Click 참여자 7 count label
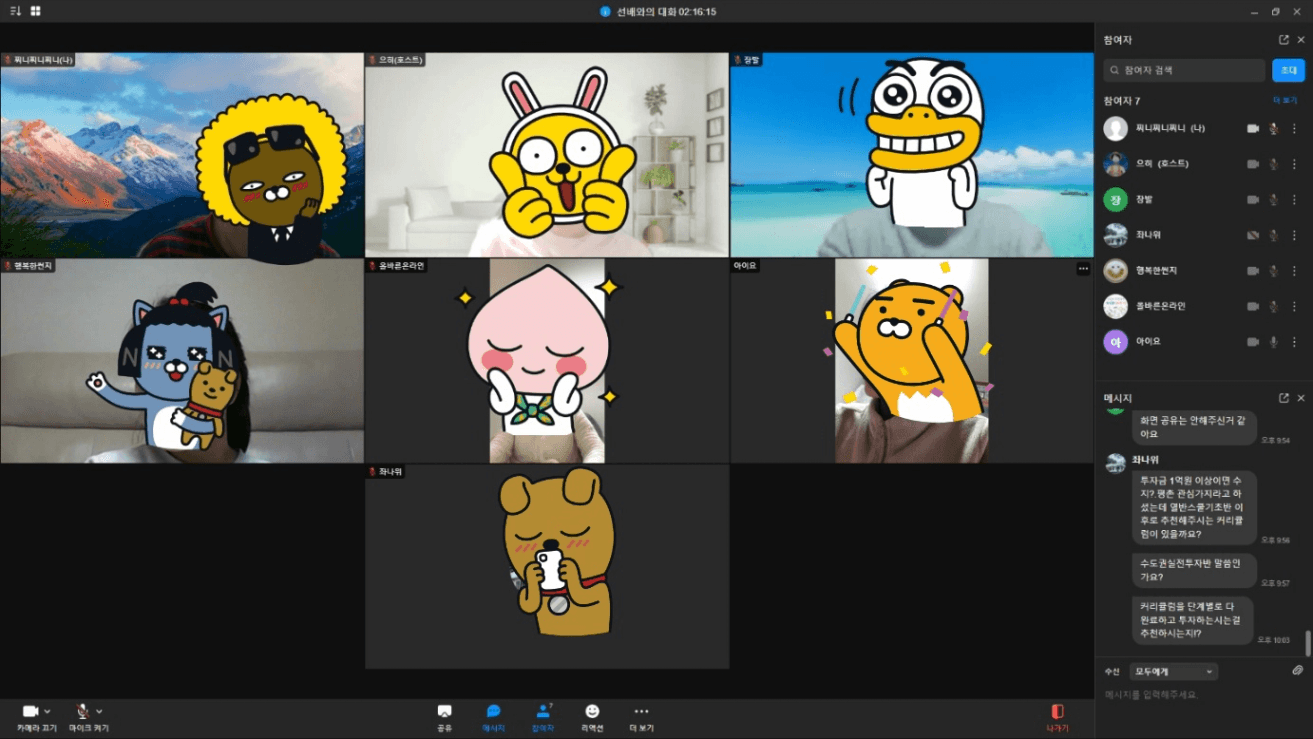The height and width of the screenshot is (739, 1313). pyautogui.click(x=1121, y=101)
